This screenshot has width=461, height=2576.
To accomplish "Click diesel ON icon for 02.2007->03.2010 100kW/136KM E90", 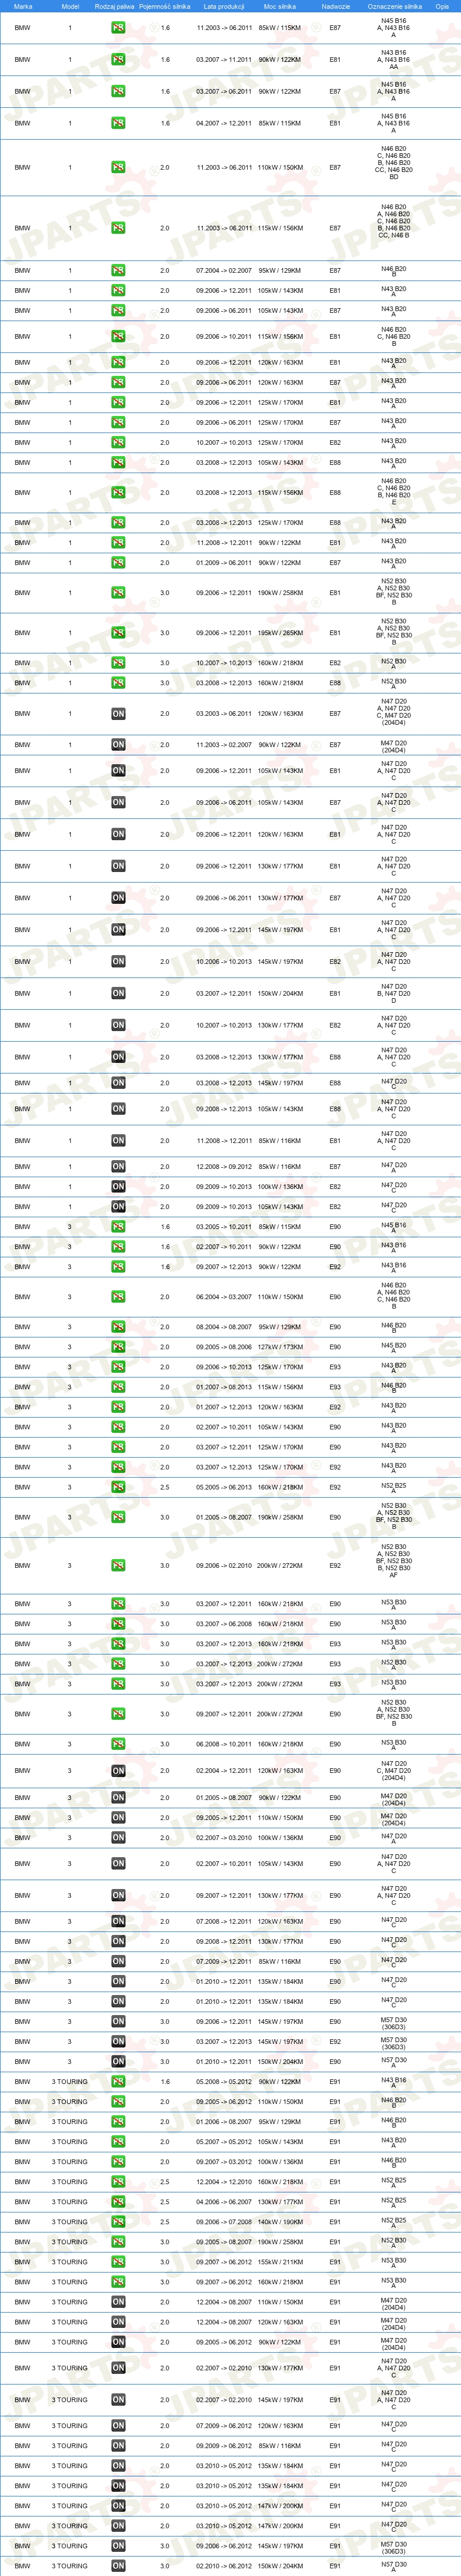I will tap(118, 1837).
